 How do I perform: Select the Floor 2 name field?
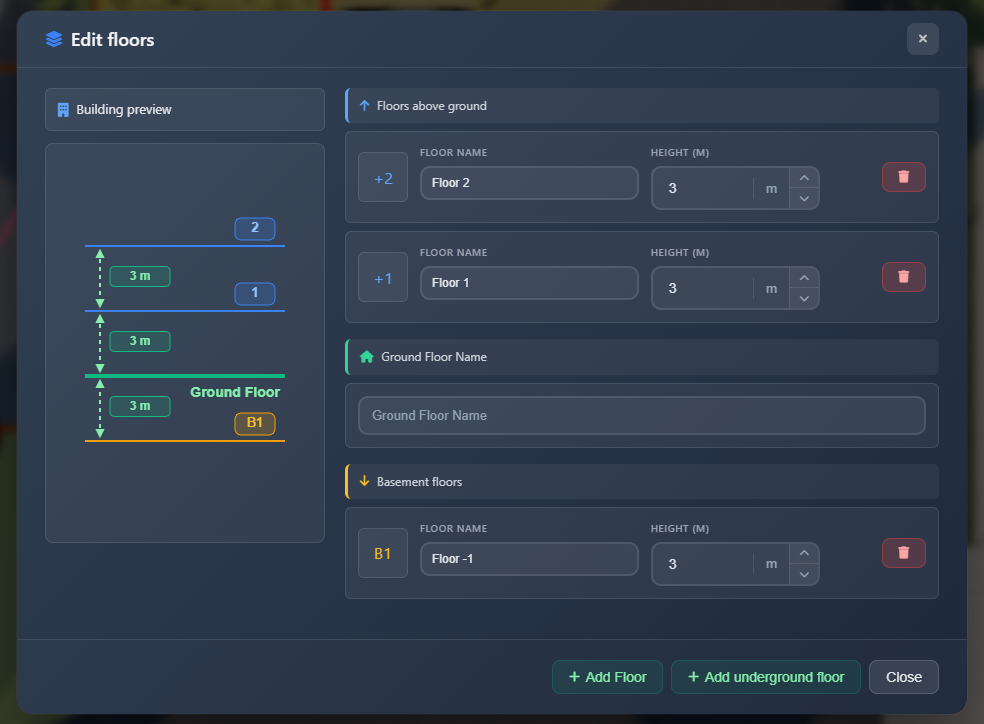529,183
